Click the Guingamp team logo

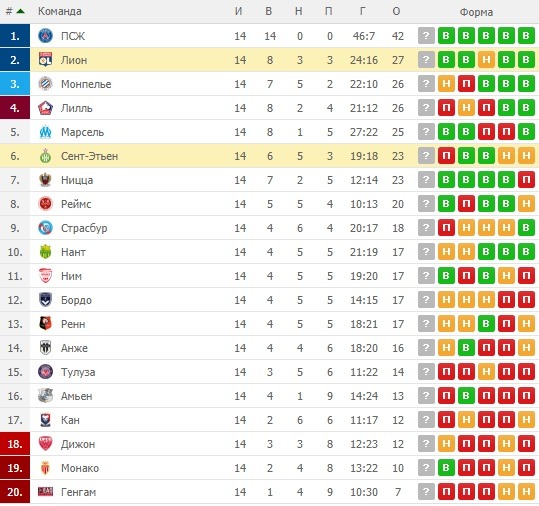tap(45, 492)
